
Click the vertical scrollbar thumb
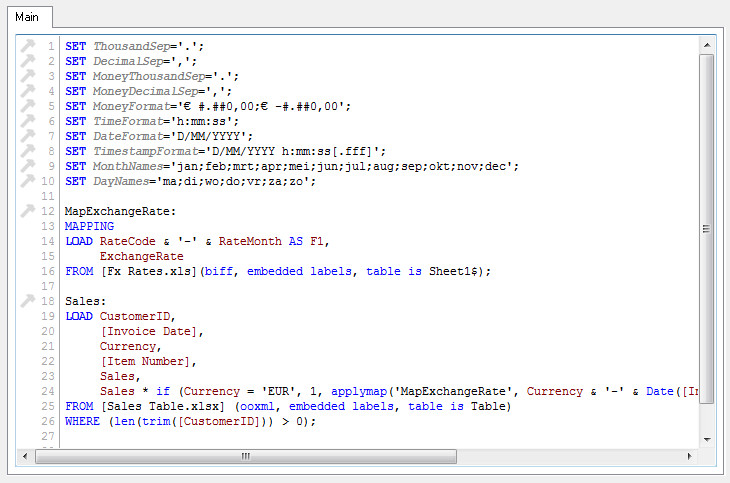(x=707, y=229)
